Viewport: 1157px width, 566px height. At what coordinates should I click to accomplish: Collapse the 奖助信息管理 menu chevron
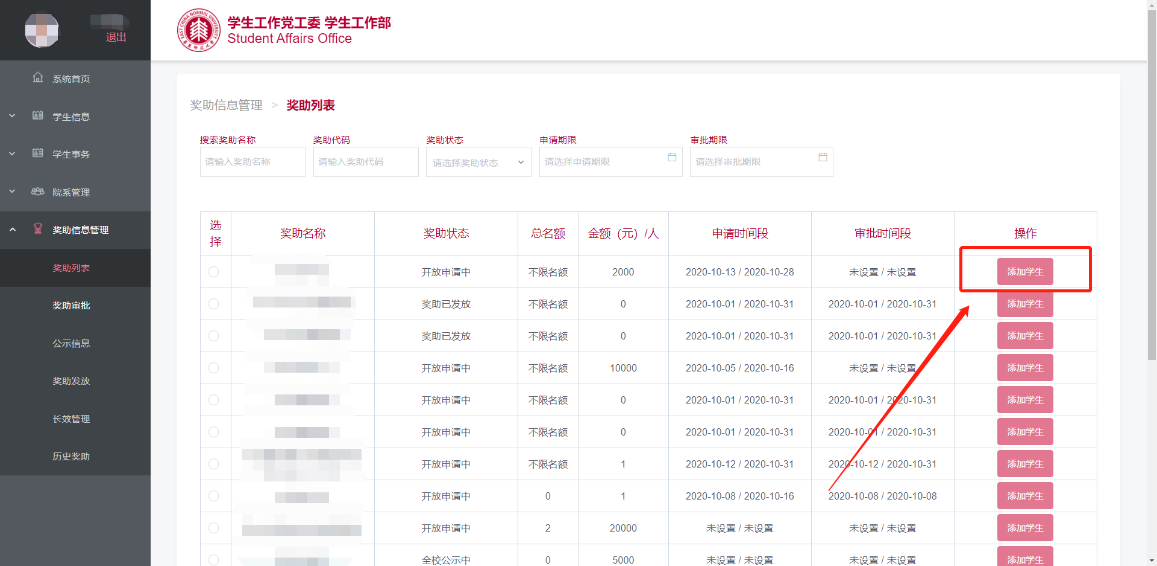[x=12, y=230]
